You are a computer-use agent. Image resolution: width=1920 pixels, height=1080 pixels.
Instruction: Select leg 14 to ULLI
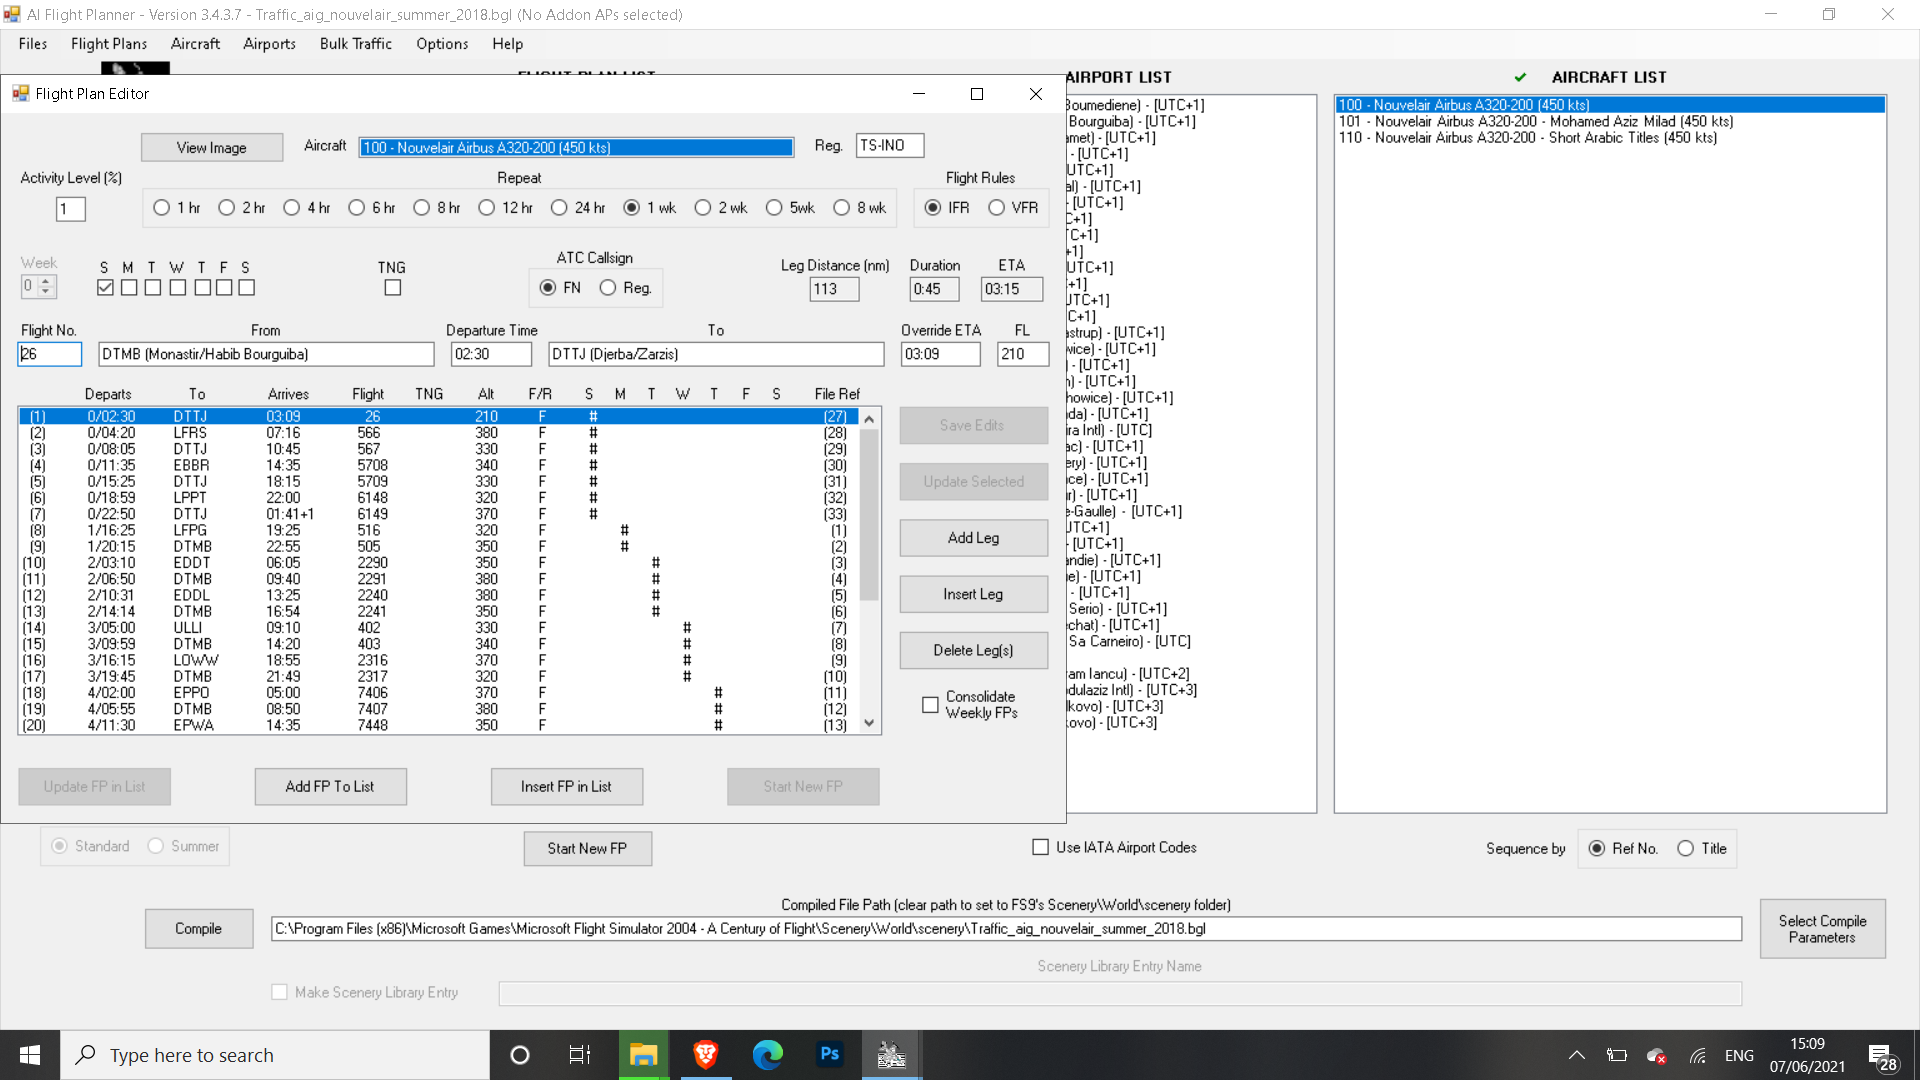[438, 628]
